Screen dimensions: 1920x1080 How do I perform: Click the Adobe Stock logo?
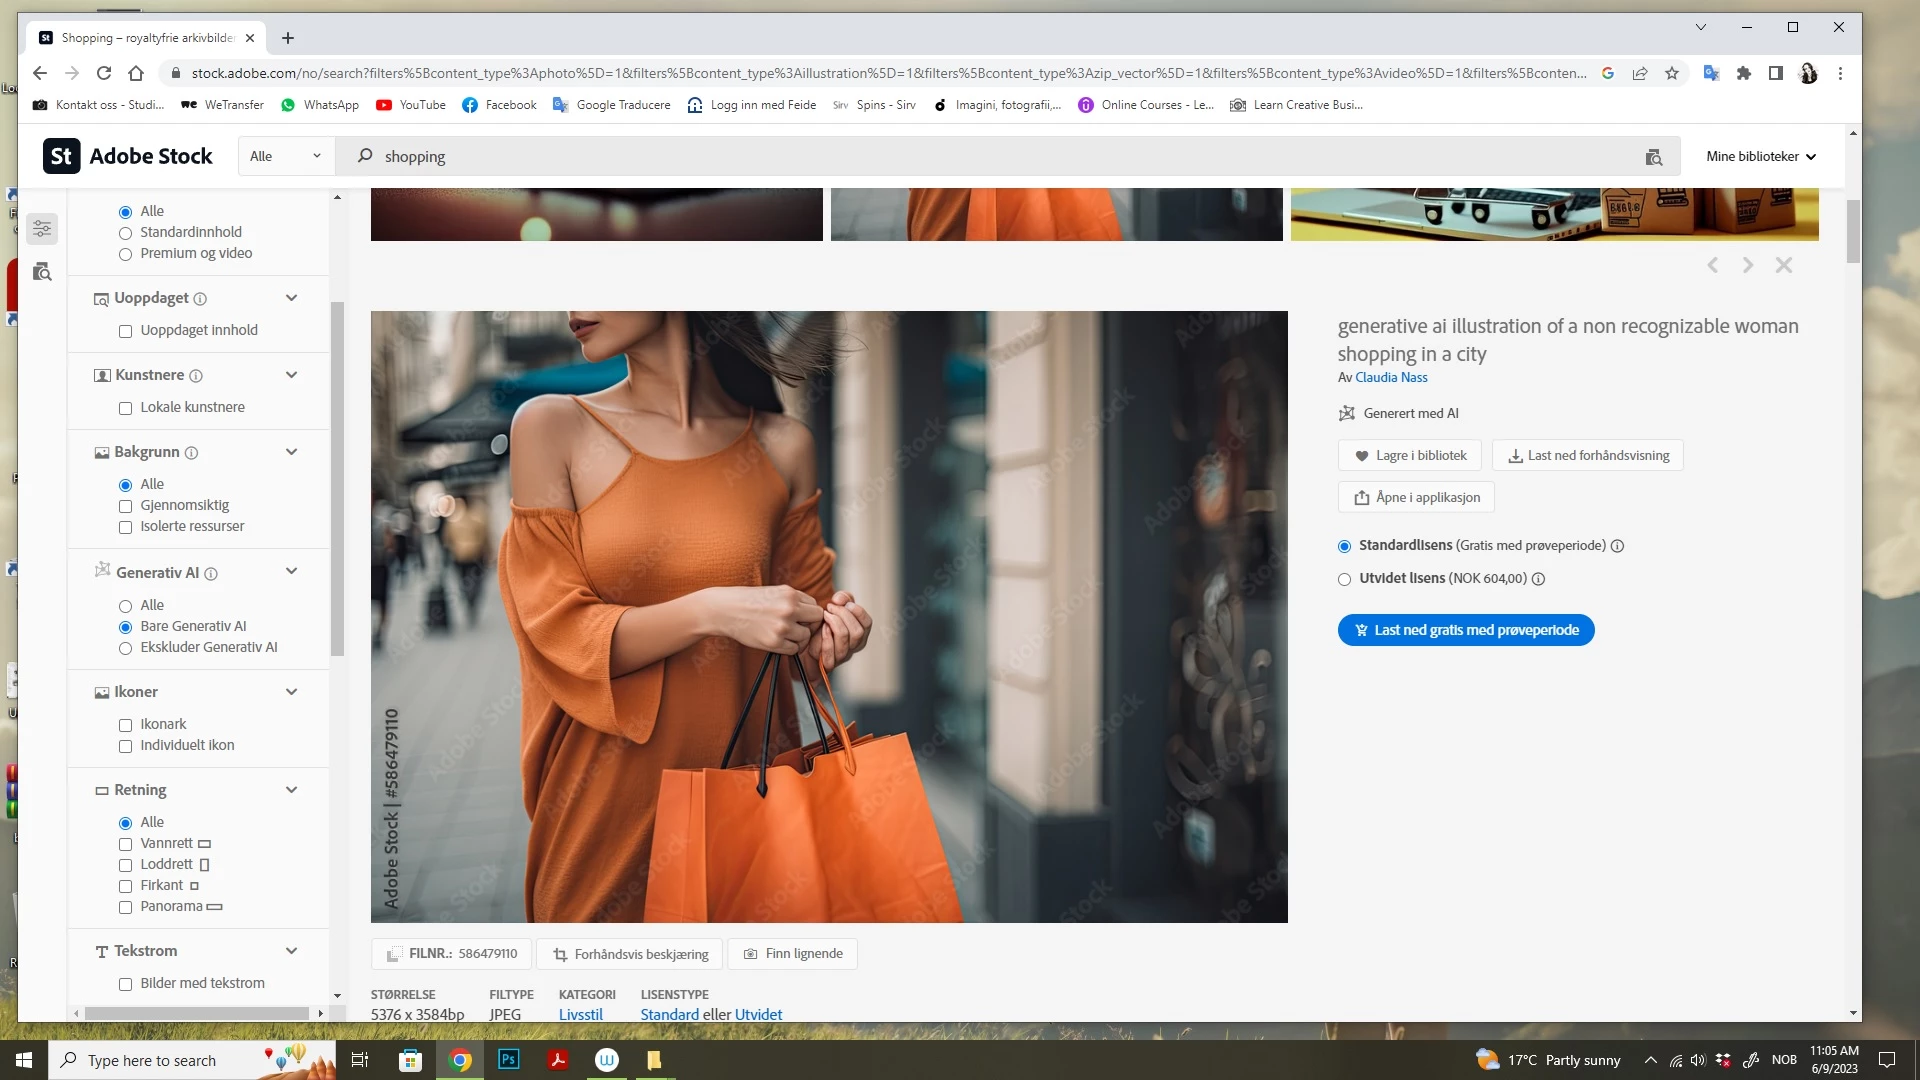pos(128,157)
